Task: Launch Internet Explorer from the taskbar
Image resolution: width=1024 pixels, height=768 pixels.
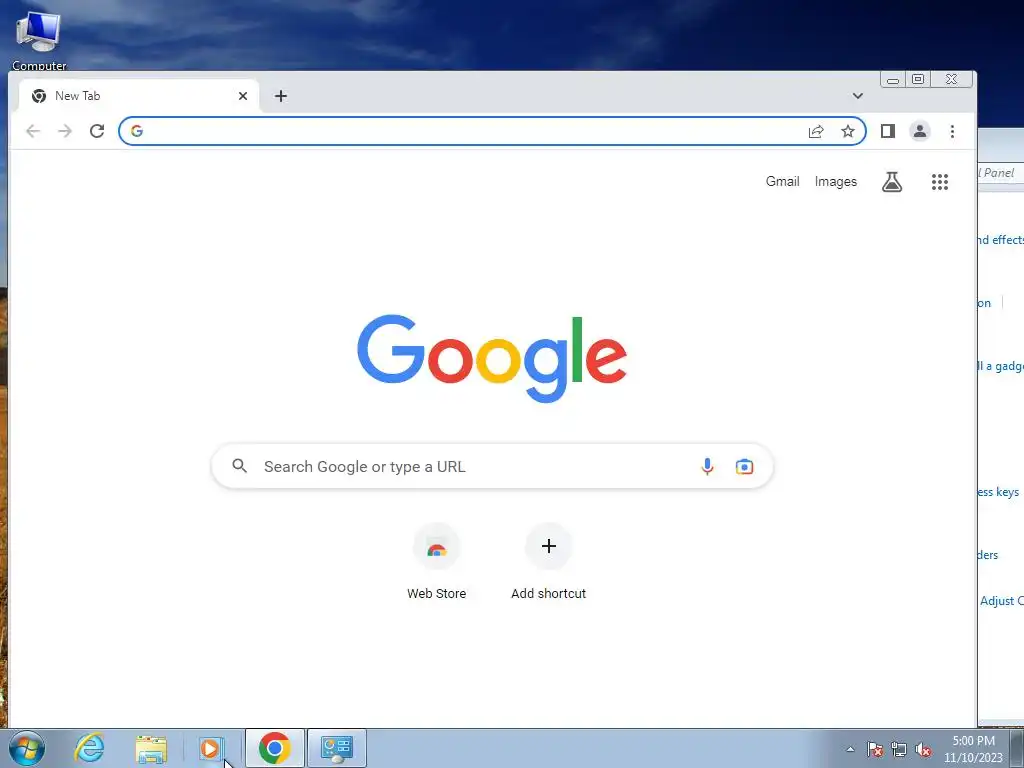Action: (89, 748)
